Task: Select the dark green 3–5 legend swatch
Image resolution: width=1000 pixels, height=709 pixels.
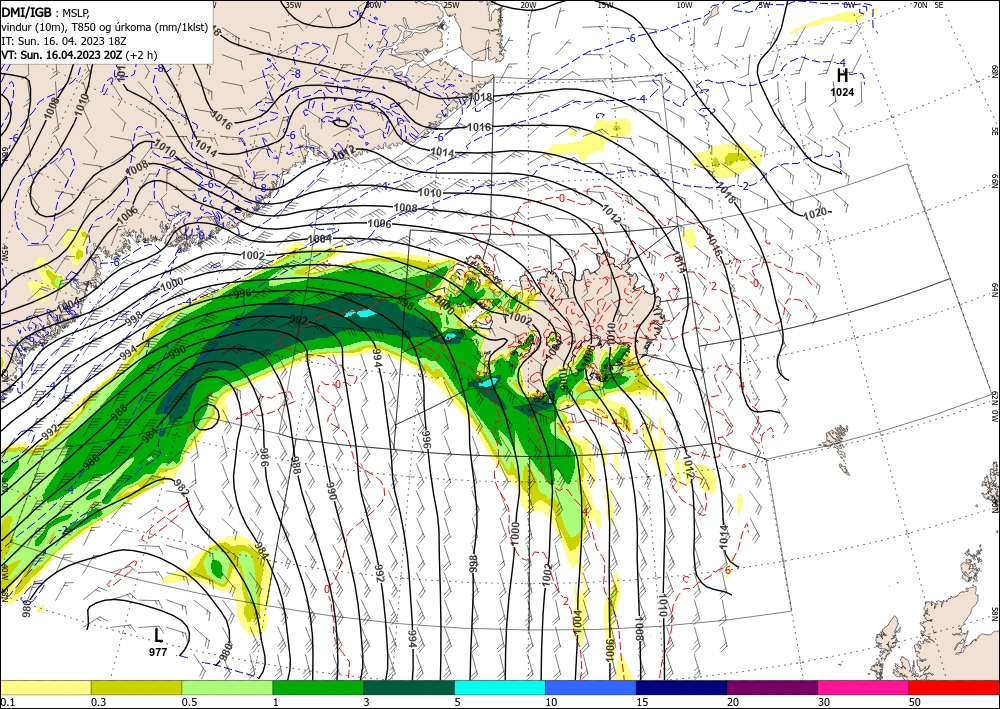Action: pyautogui.click(x=409, y=687)
